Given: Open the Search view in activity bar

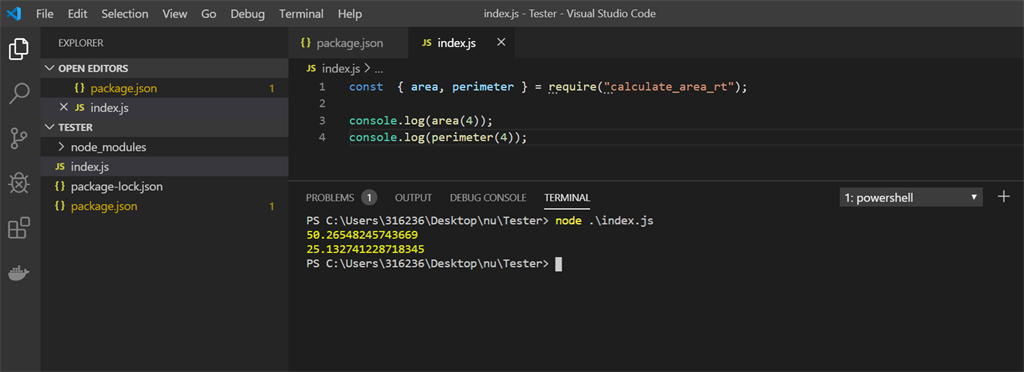Looking at the screenshot, I should click(x=19, y=93).
